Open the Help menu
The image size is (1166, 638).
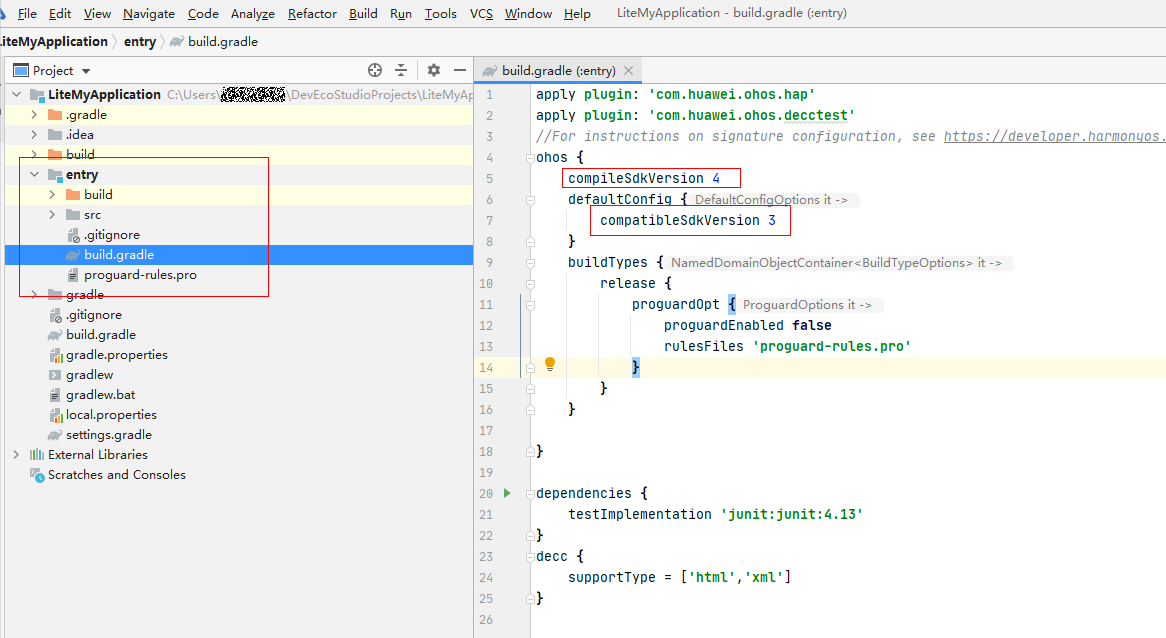(577, 13)
